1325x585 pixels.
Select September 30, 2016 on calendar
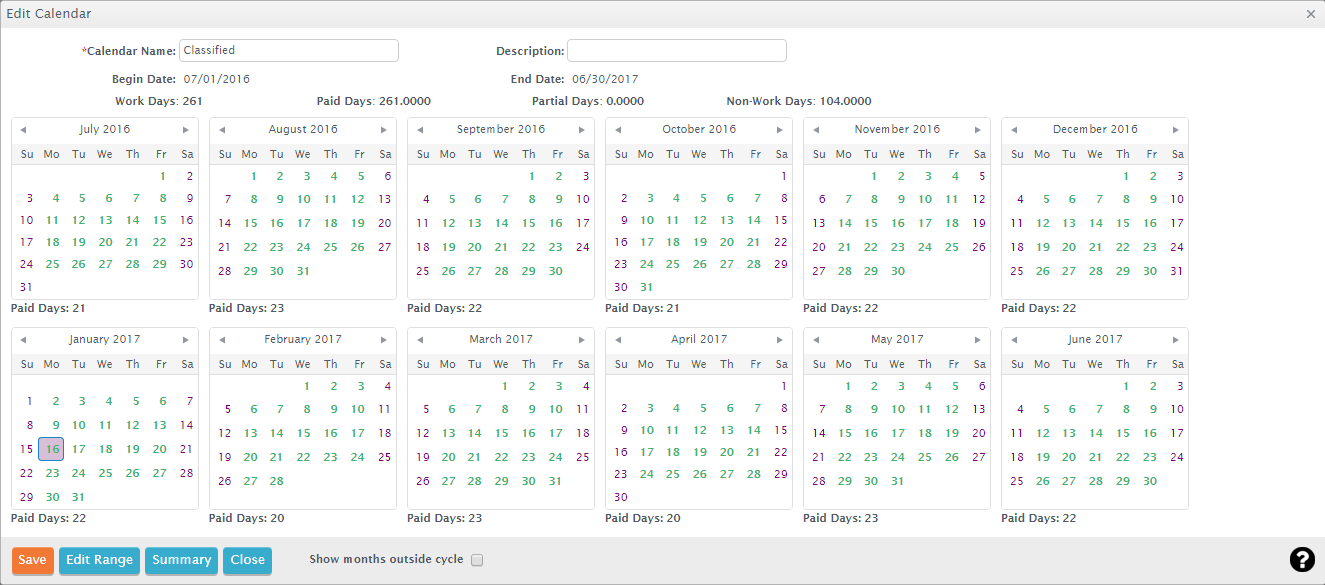[x=555, y=271]
